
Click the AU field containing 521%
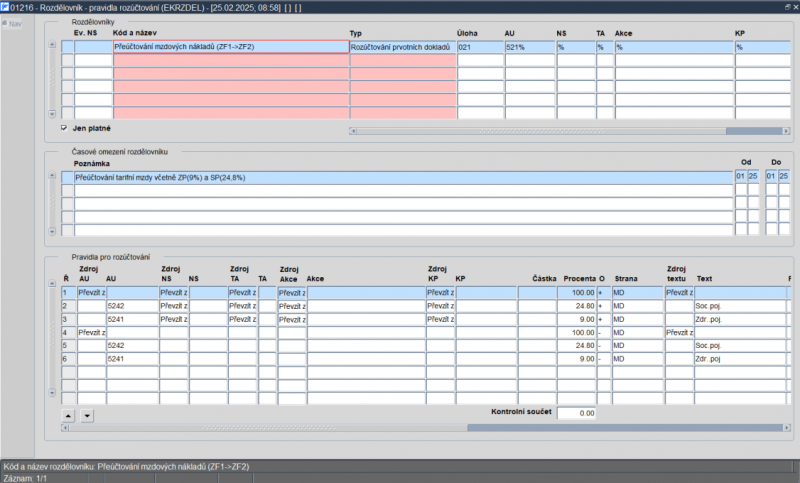530,47
